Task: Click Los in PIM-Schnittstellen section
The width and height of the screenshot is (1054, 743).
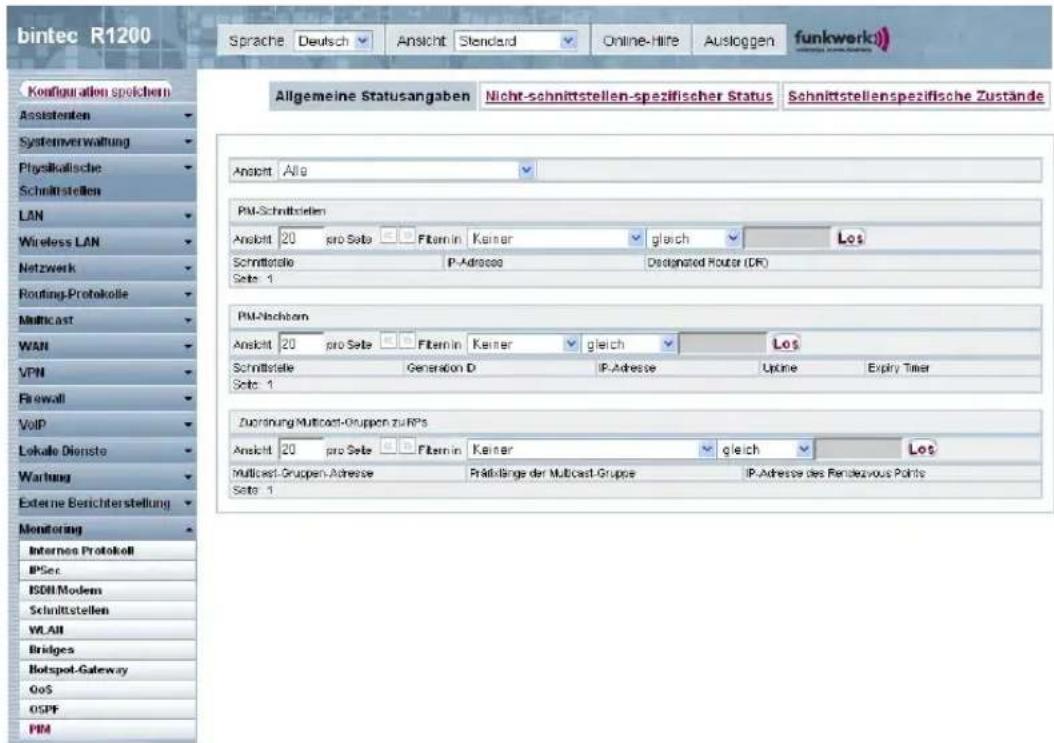Action: [x=850, y=238]
